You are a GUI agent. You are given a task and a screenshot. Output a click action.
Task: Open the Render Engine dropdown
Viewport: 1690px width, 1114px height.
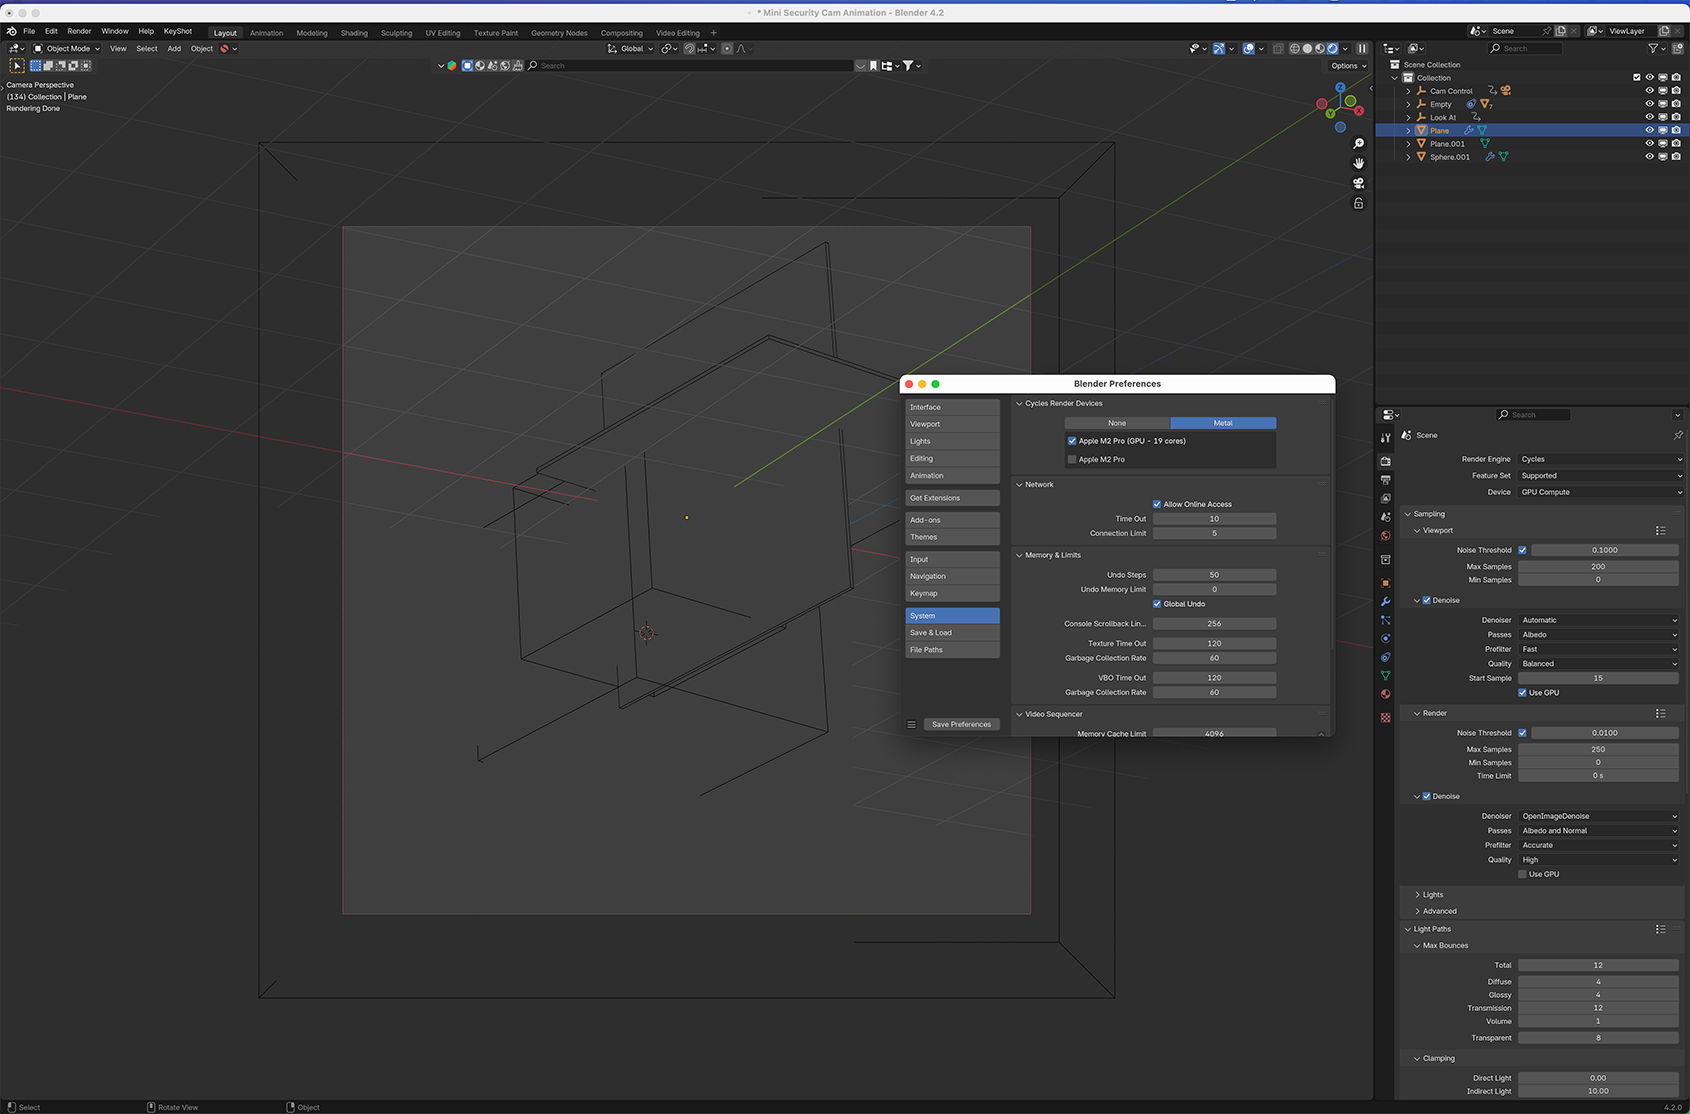pyautogui.click(x=1599, y=459)
